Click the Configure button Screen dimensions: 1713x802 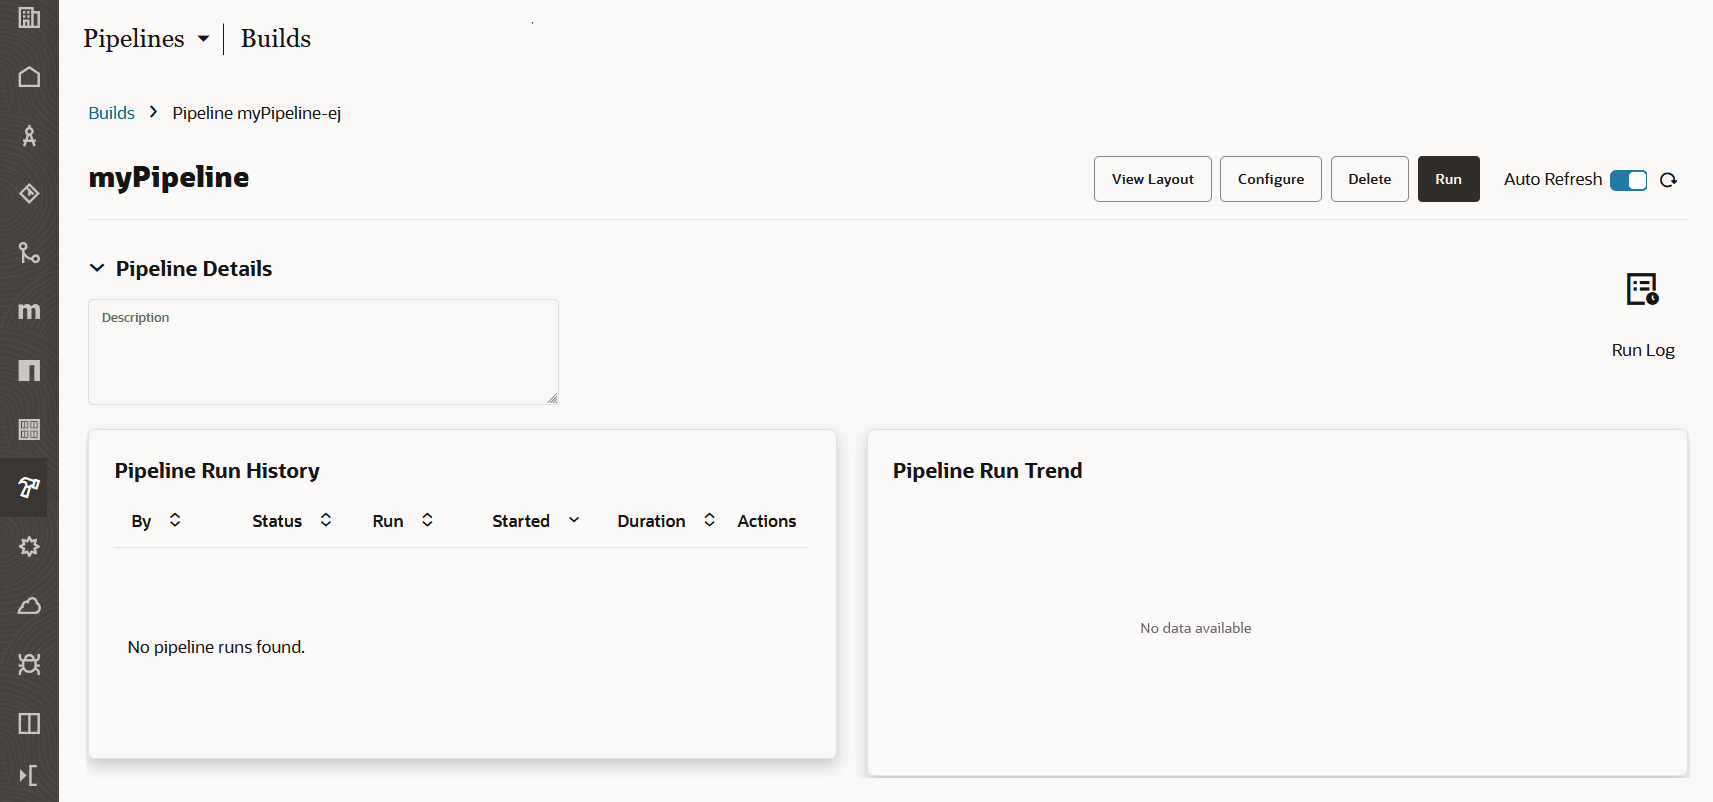1270,179
